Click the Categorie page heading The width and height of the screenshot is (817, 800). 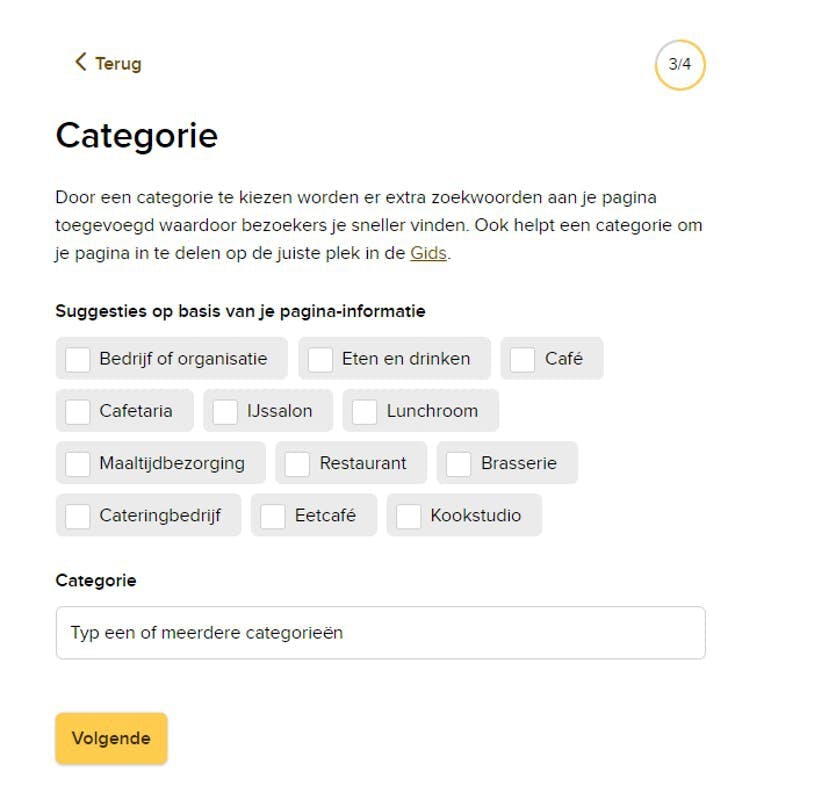137,135
